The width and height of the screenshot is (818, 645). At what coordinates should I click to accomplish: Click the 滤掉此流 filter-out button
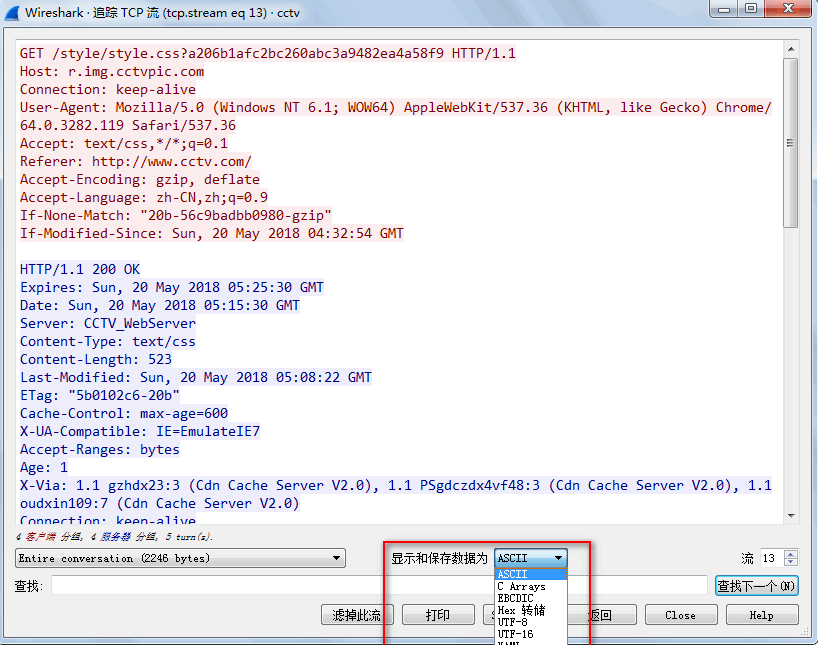[356, 614]
